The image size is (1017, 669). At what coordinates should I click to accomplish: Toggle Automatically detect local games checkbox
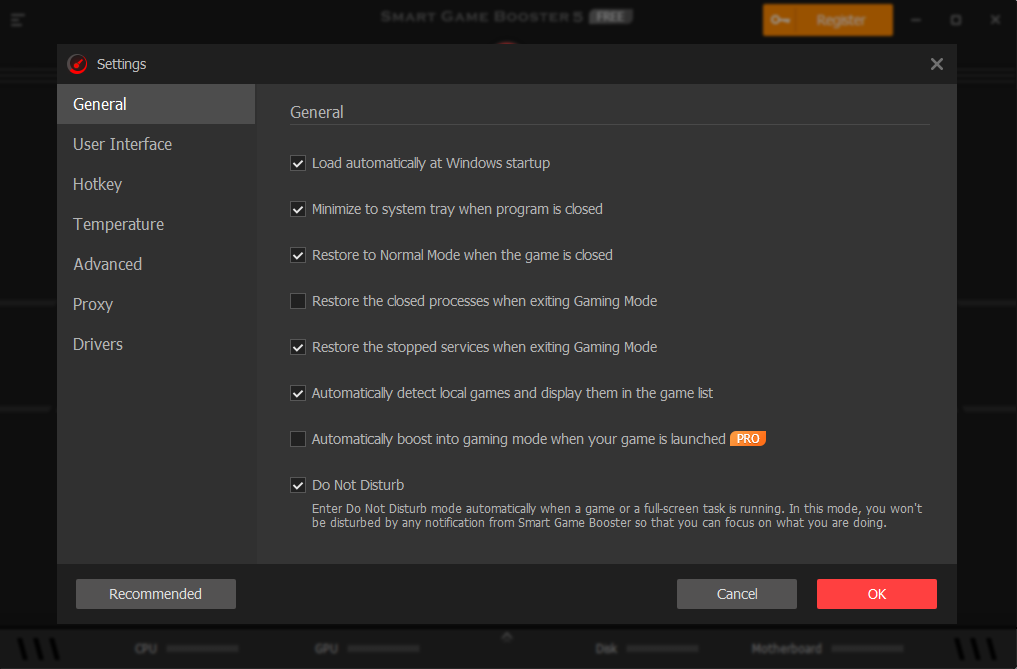point(298,393)
